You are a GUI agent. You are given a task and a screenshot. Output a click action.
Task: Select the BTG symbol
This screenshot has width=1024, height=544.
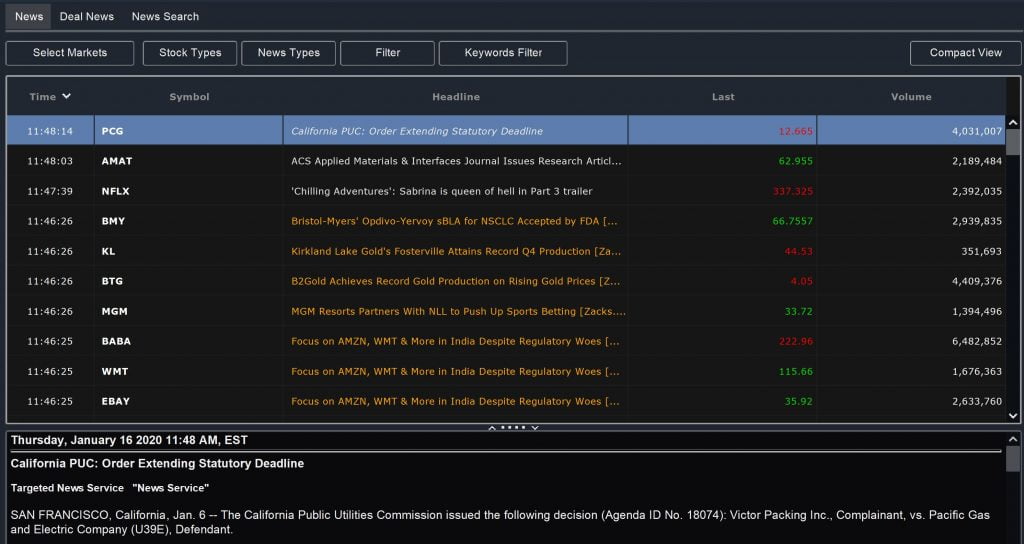(112, 281)
